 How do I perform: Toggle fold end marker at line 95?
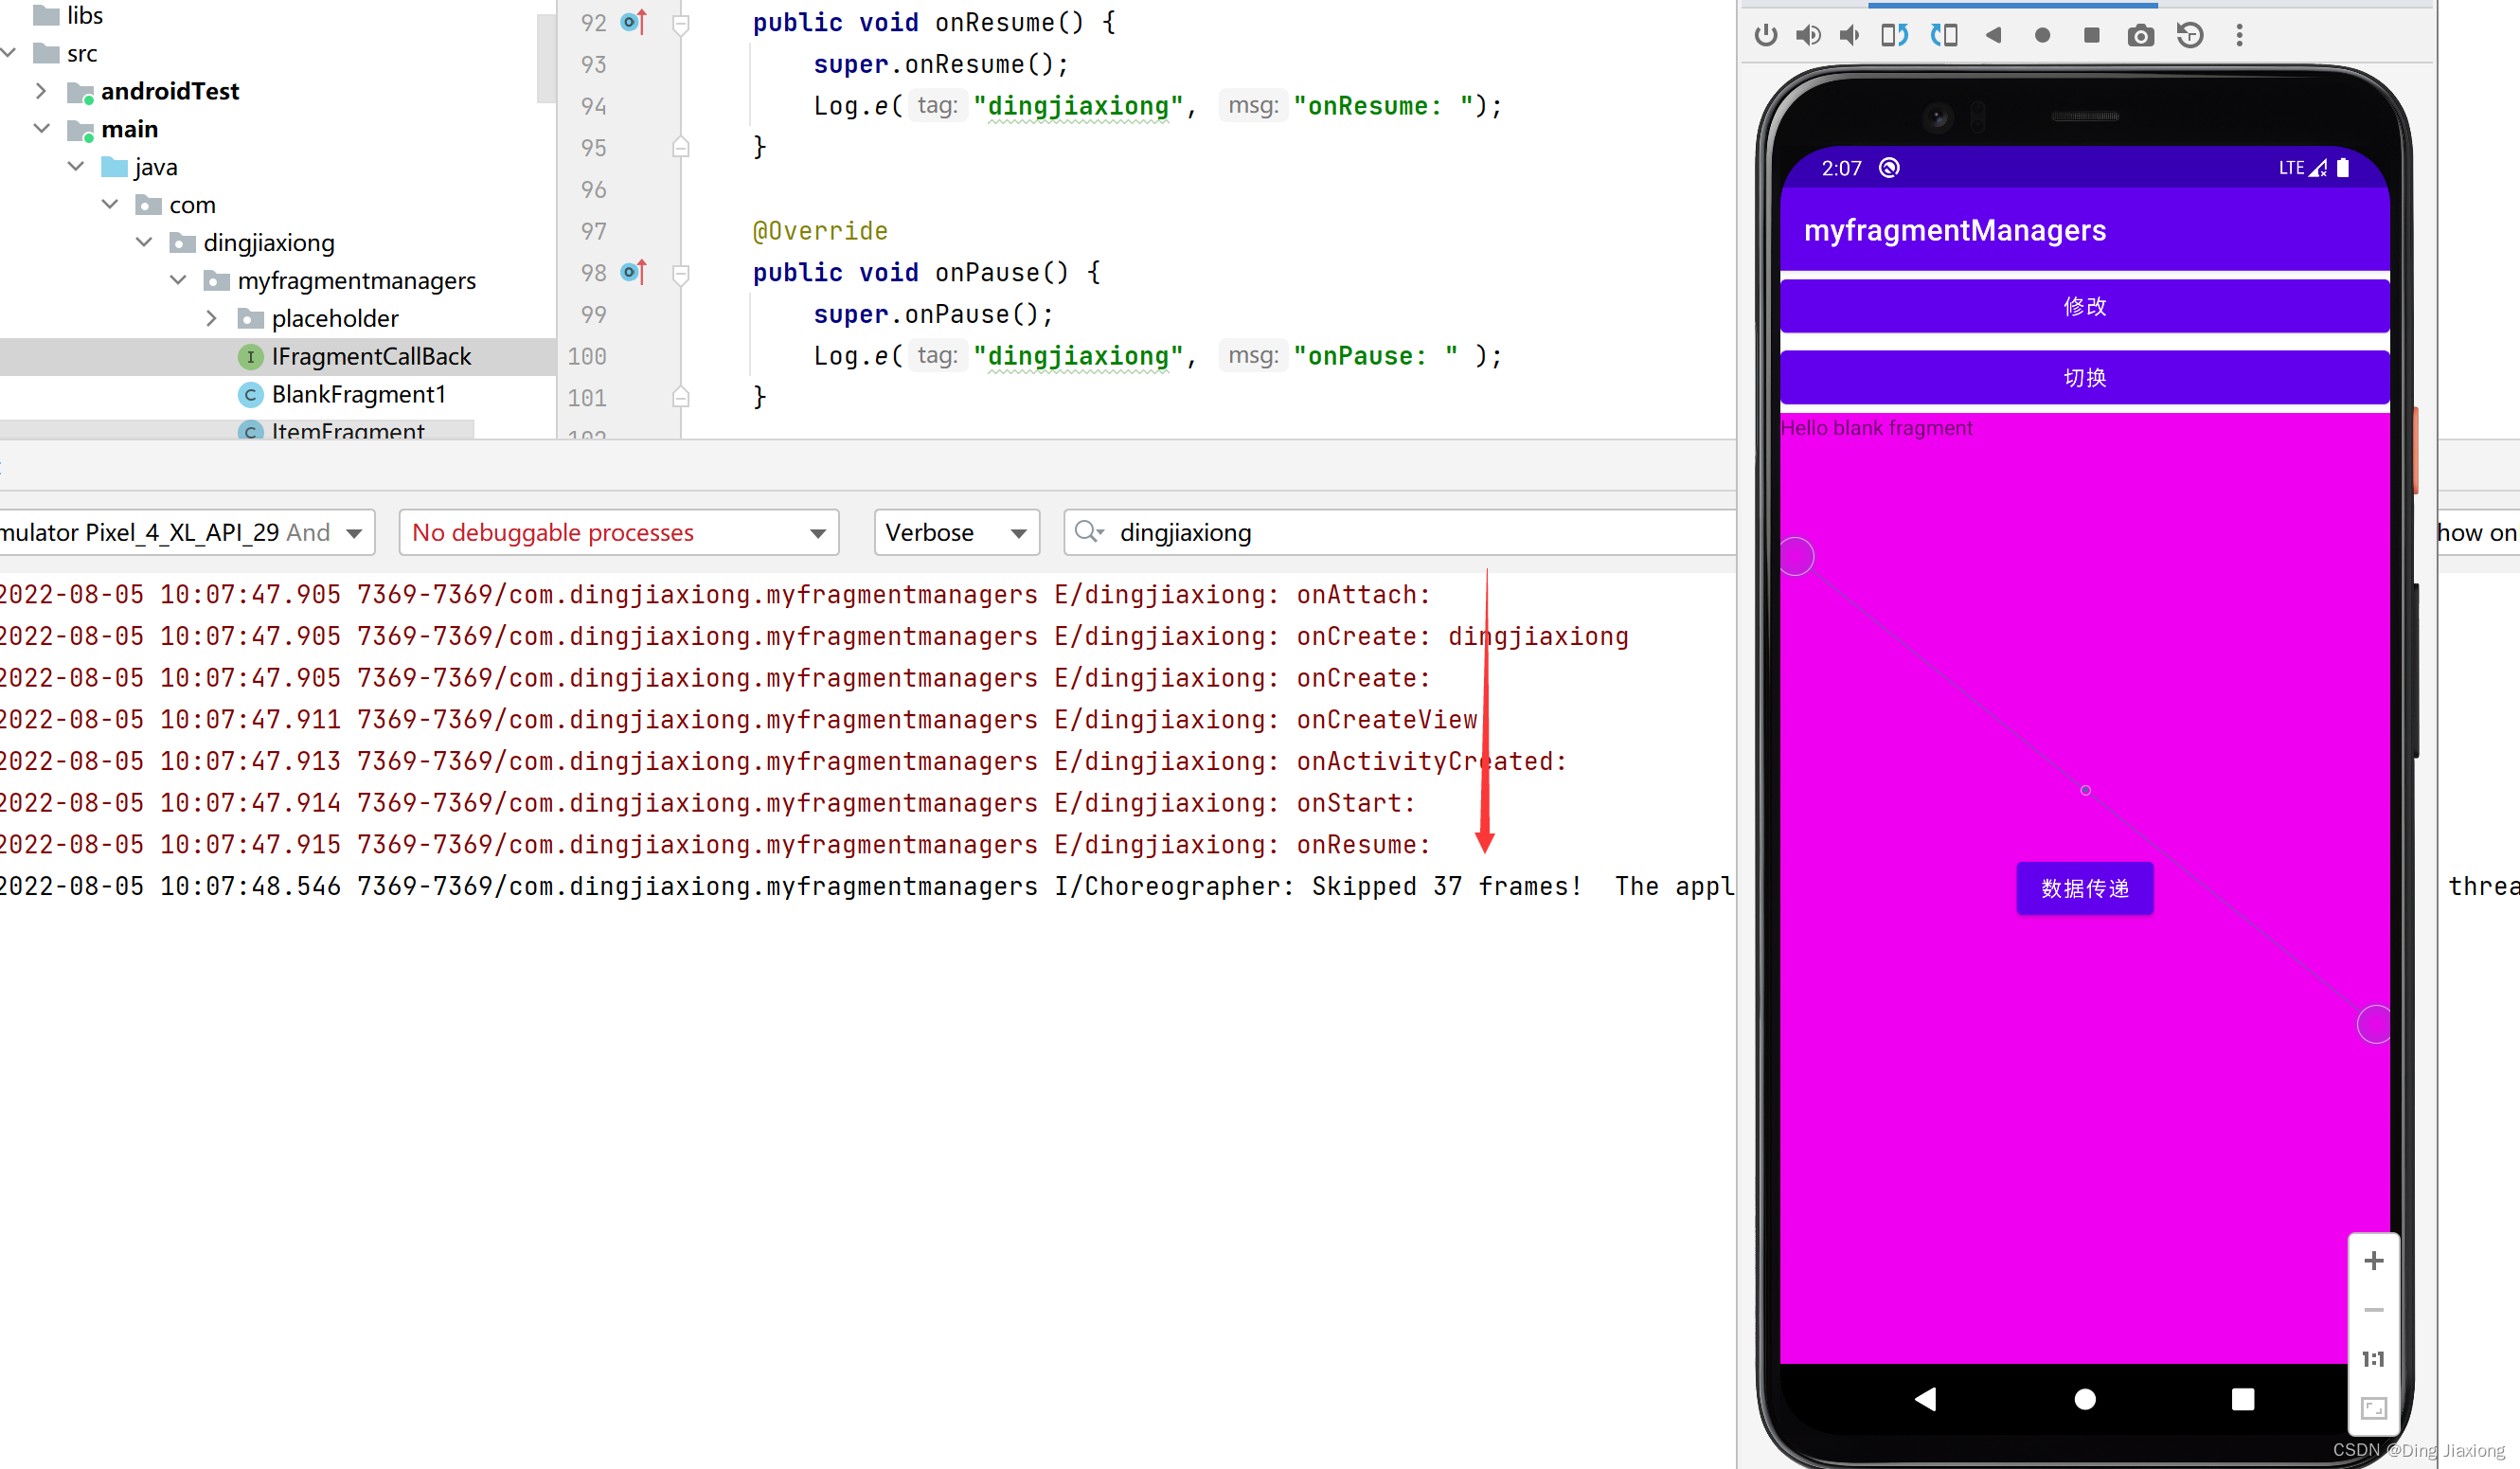tap(681, 147)
